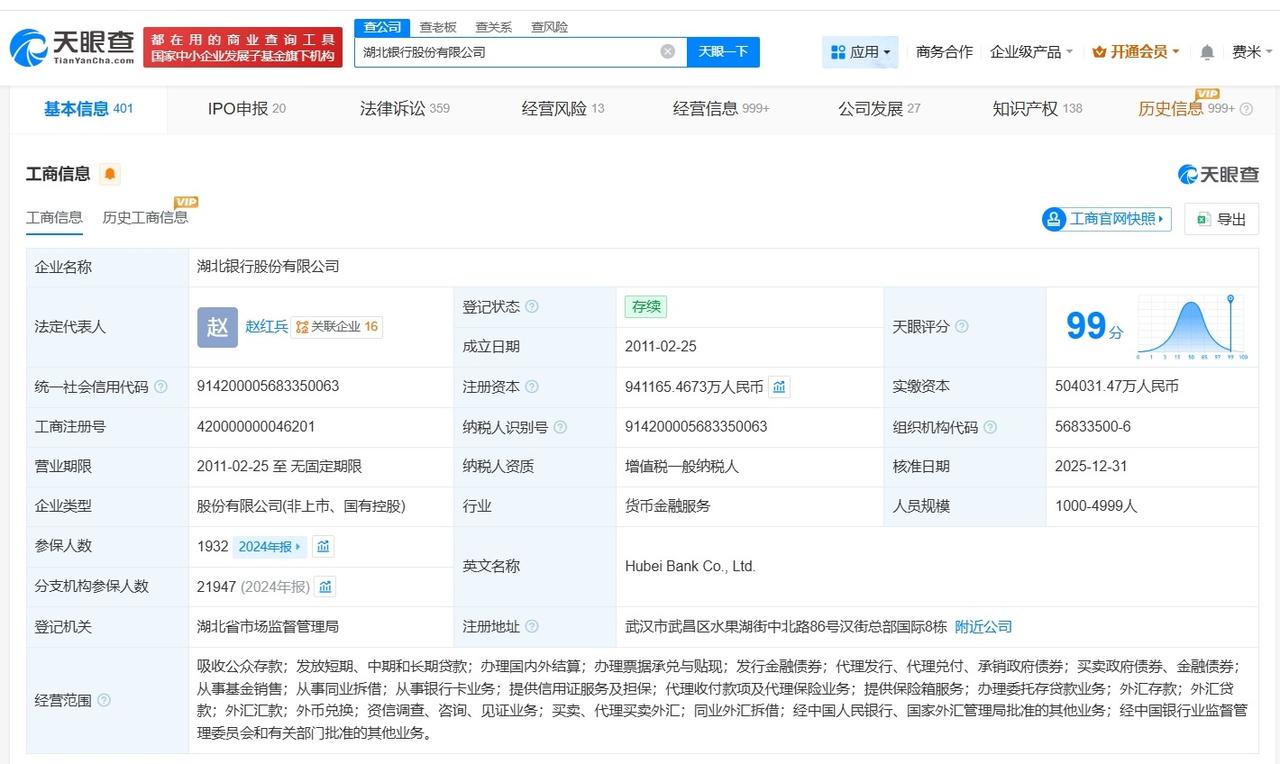This screenshot has height=764, width=1280.
Task: Click the 天眼查 logo to go home
Action: 72,47
